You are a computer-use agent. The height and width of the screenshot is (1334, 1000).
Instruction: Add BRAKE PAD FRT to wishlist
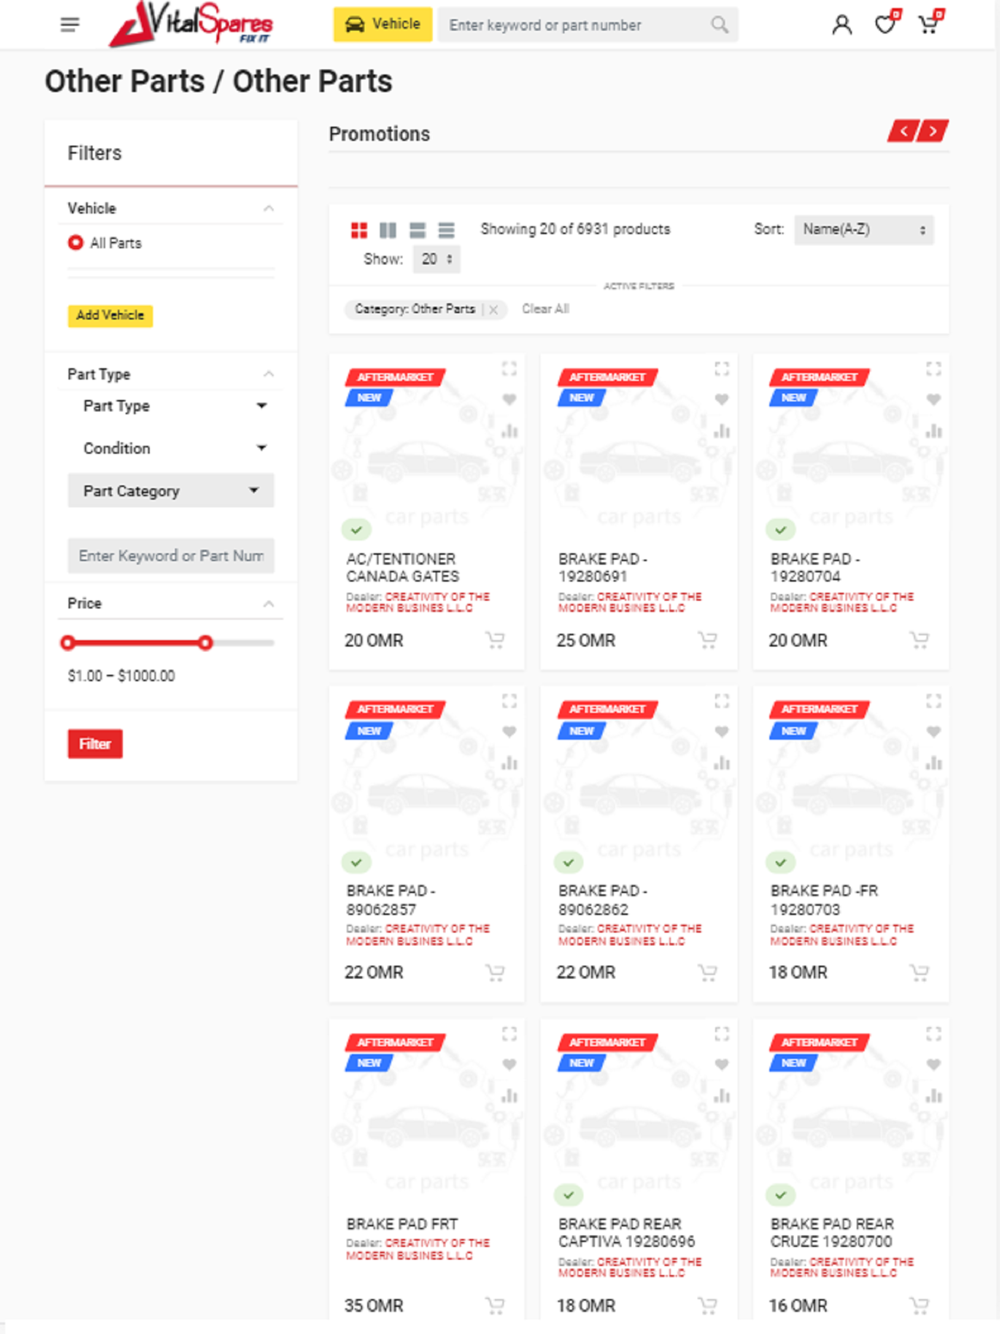point(509,1065)
